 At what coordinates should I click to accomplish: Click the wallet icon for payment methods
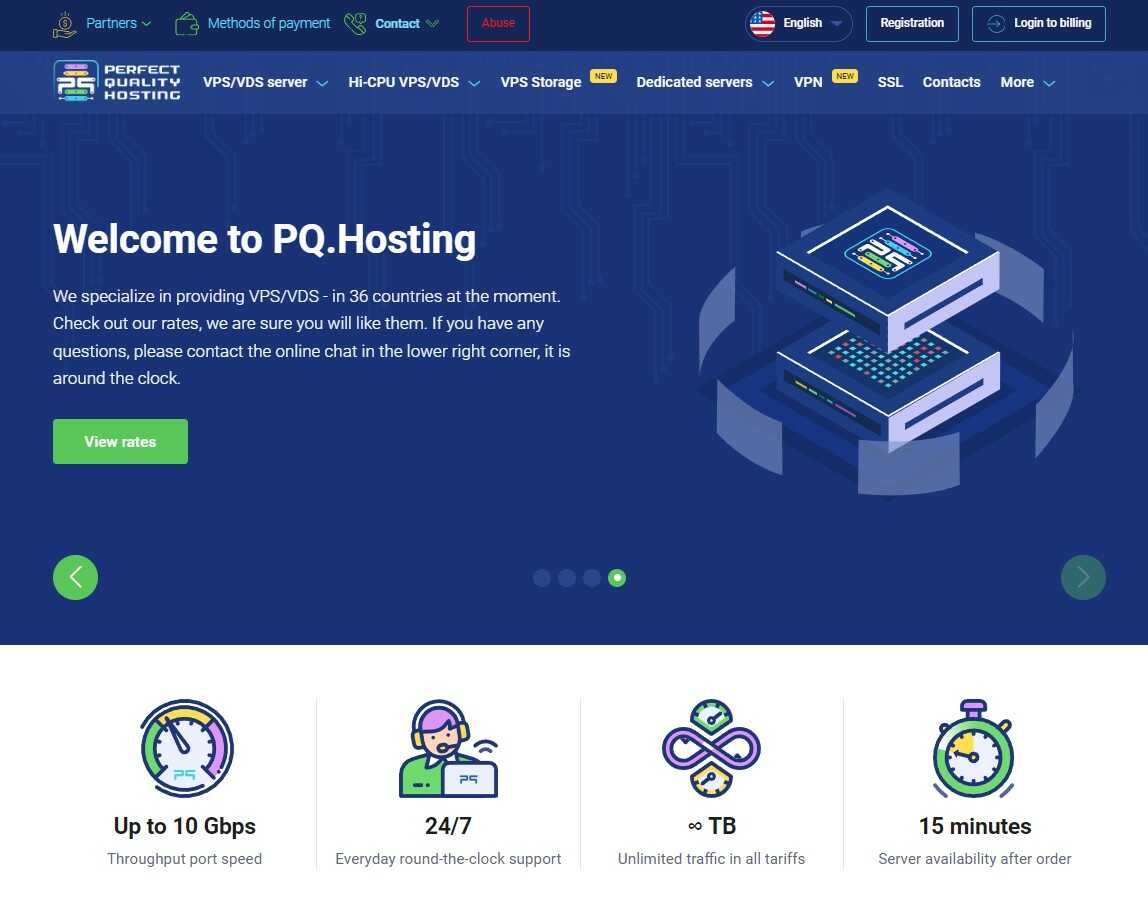click(x=187, y=24)
